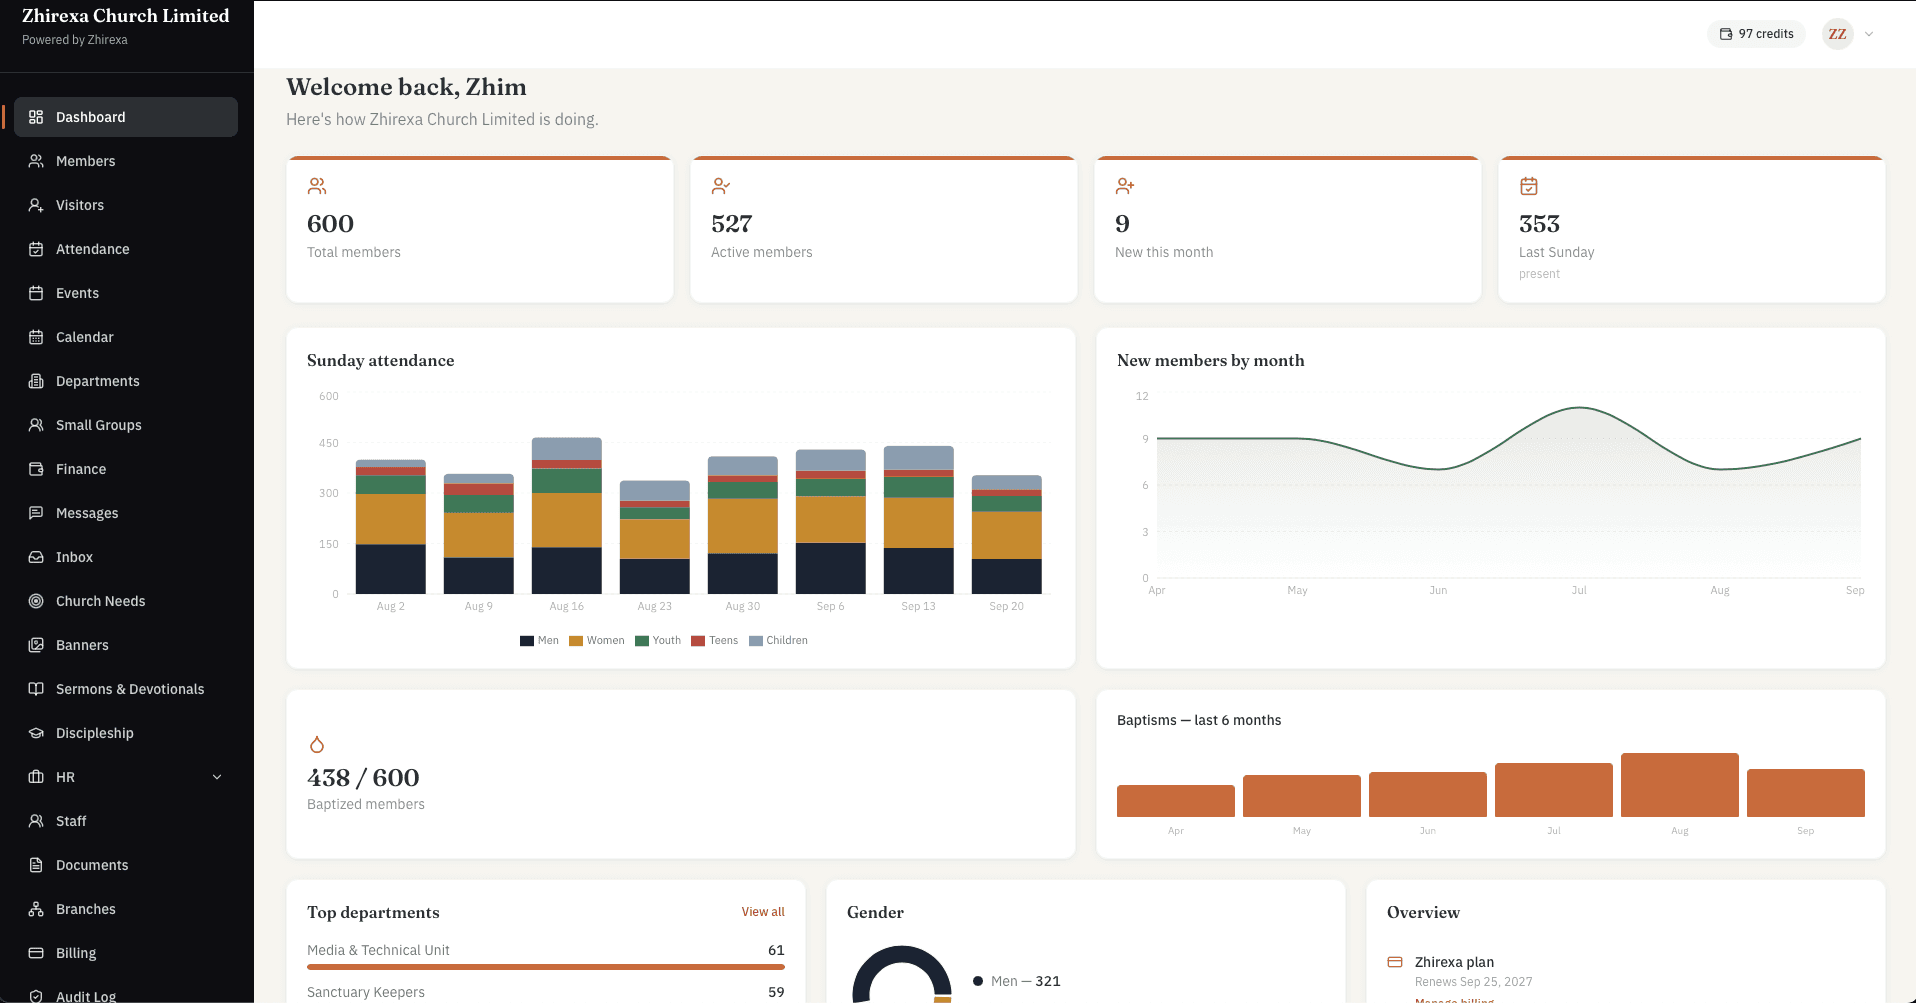Click the Church Needs target icon
The image size is (1916, 1003).
(x=36, y=601)
